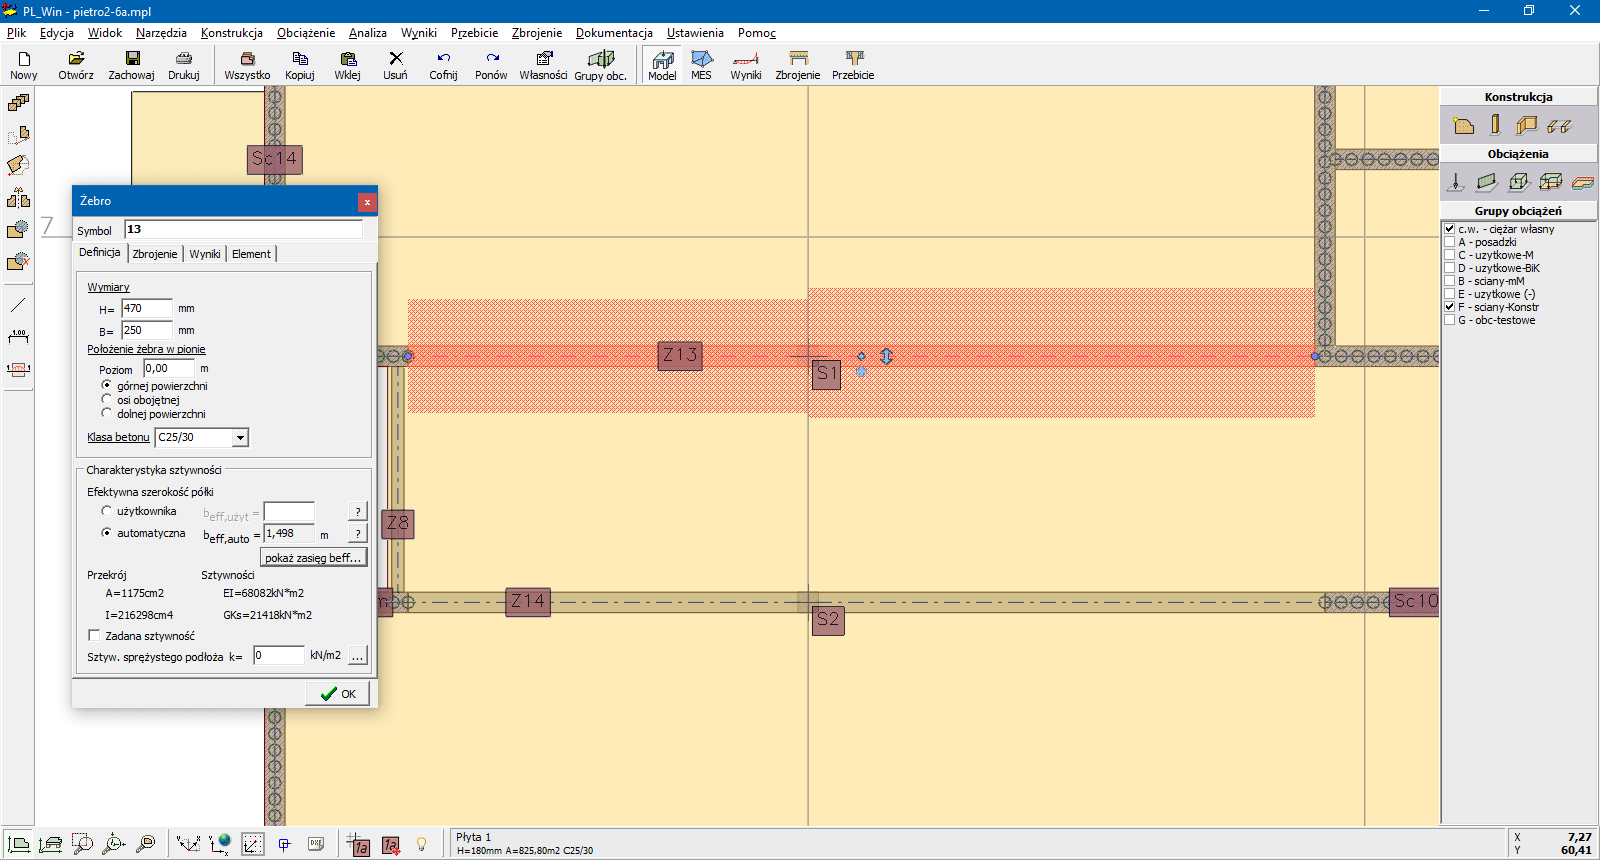Image resolution: width=1600 pixels, height=860 pixels.
Task: Open a file with Otwórz icon
Action: (76, 65)
